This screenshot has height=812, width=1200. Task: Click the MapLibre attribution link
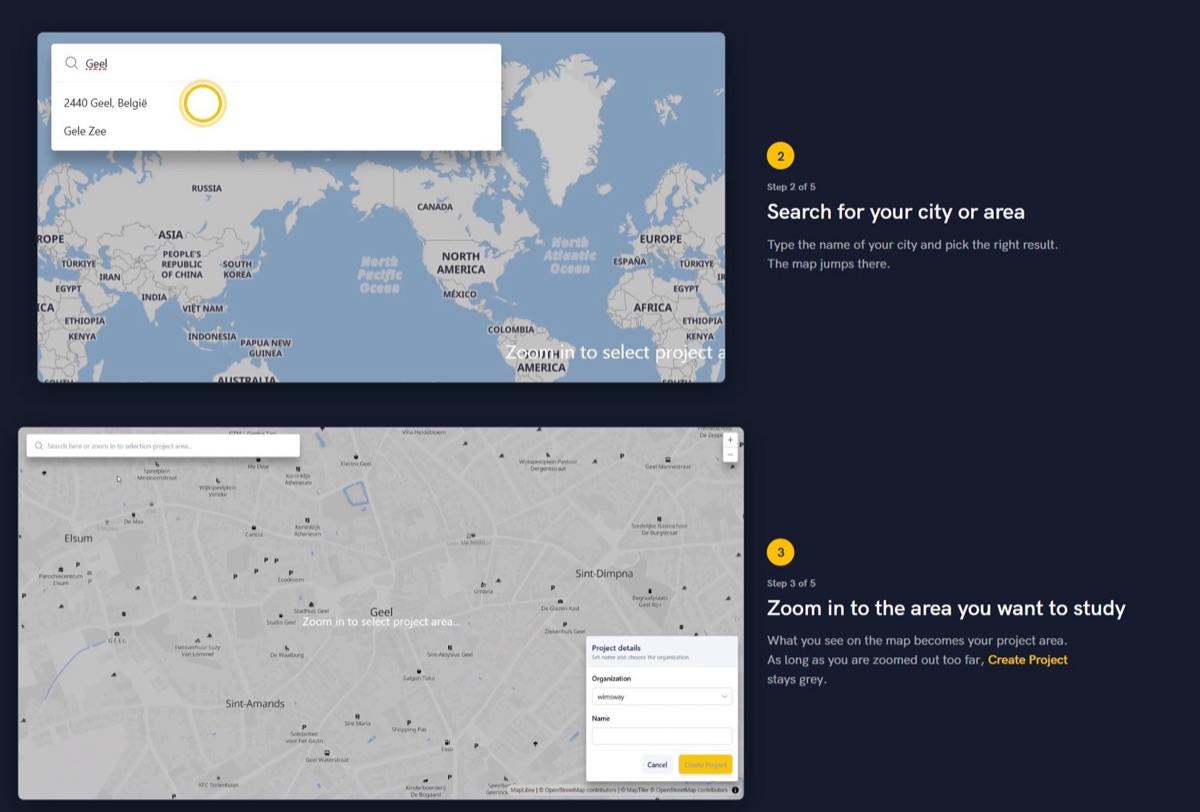point(524,790)
